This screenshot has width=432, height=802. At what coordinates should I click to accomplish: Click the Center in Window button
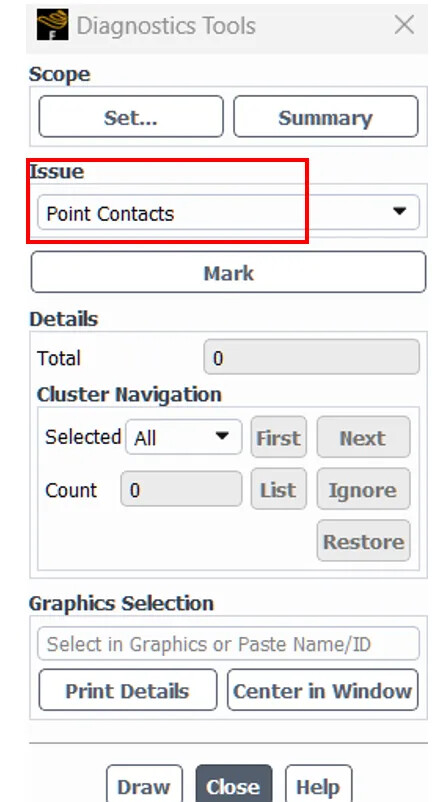323,690
